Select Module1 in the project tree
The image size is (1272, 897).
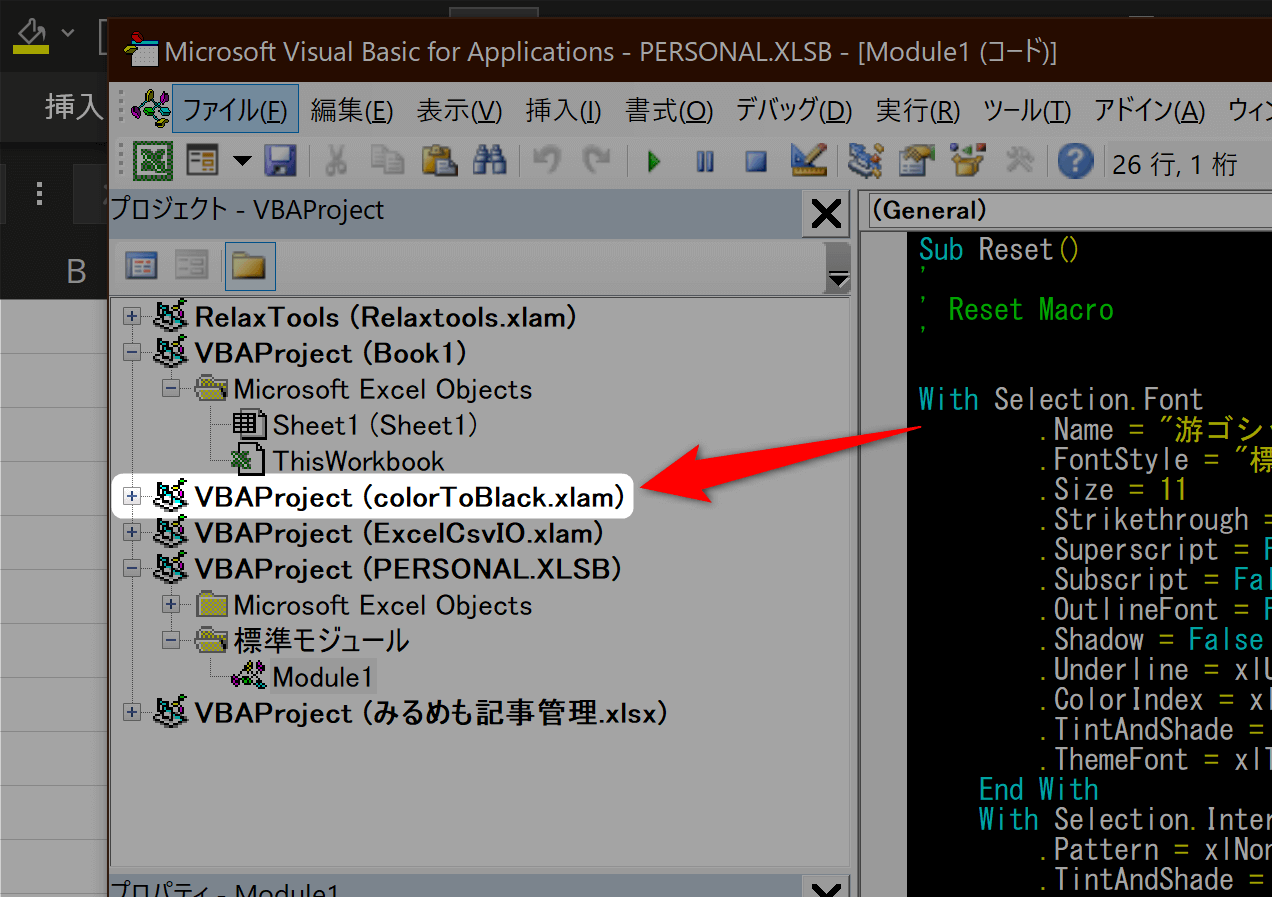tap(322, 677)
